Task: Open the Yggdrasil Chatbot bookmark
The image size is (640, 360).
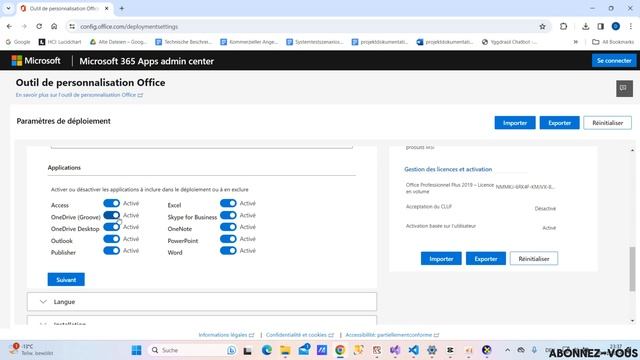Action: 509,42
